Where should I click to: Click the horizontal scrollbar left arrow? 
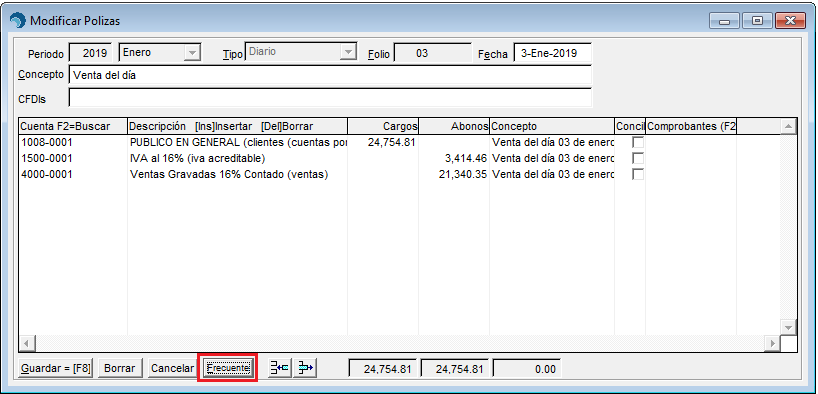[27, 343]
